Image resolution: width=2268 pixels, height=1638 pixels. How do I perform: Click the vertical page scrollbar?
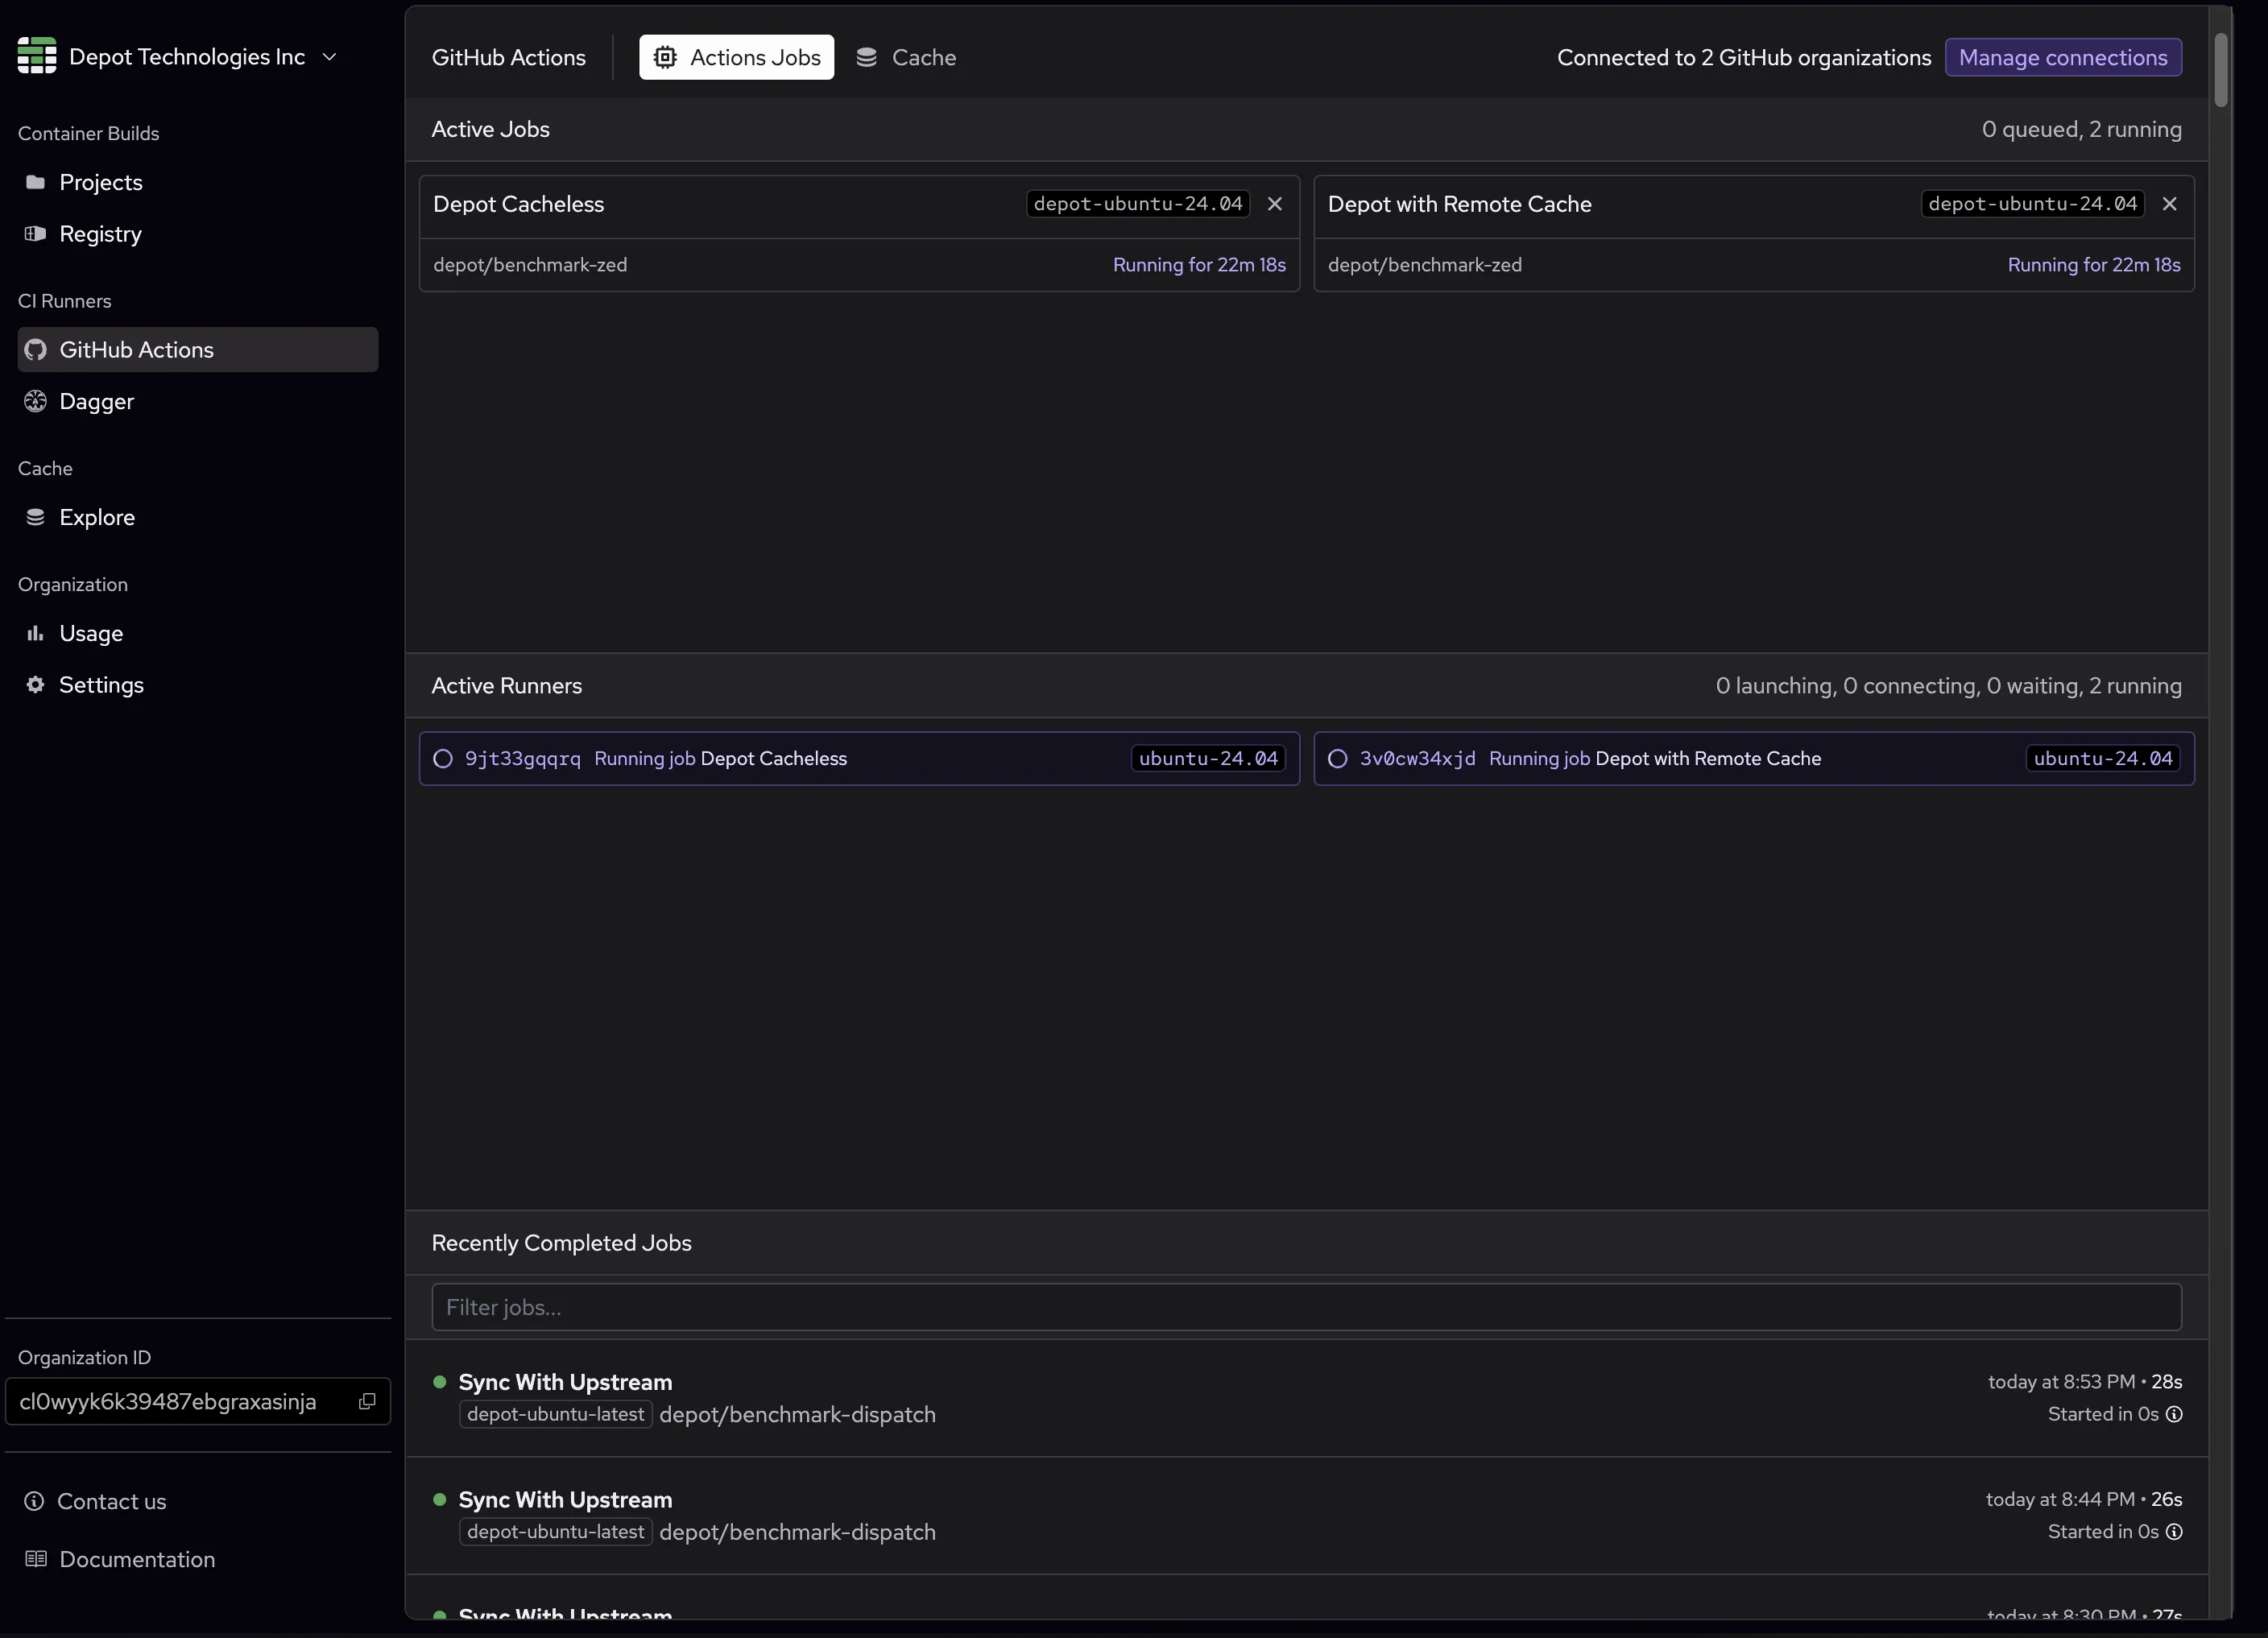(2221, 70)
